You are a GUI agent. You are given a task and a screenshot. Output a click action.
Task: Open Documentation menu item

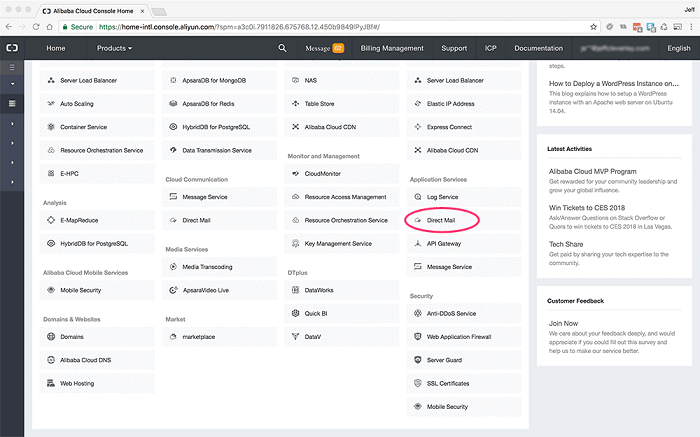[x=538, y=48]
